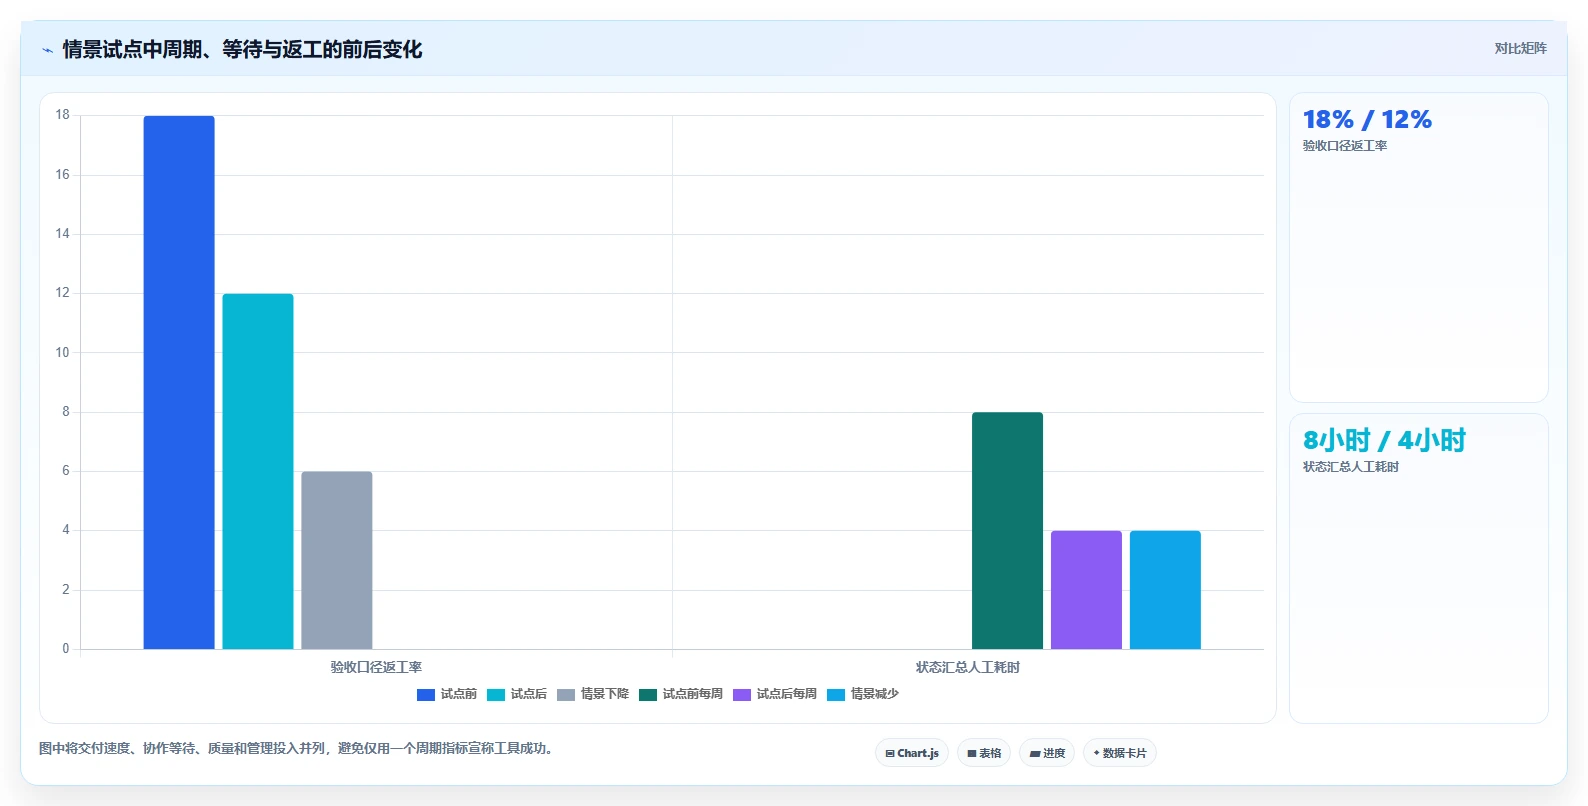Click the light blue 情景减少 bar at 4
The image size is (1588, 806).
click(1165, 590)
